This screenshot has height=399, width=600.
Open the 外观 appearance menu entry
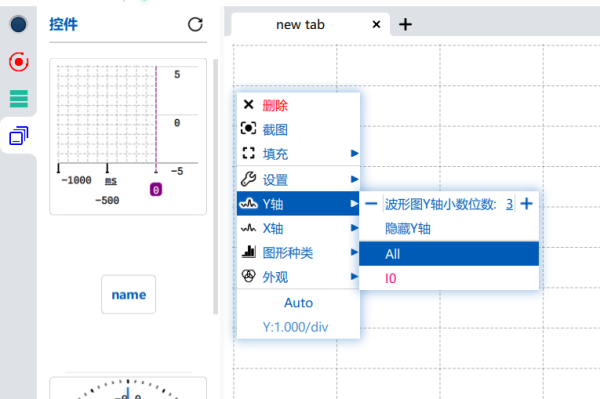coord(298,277)
